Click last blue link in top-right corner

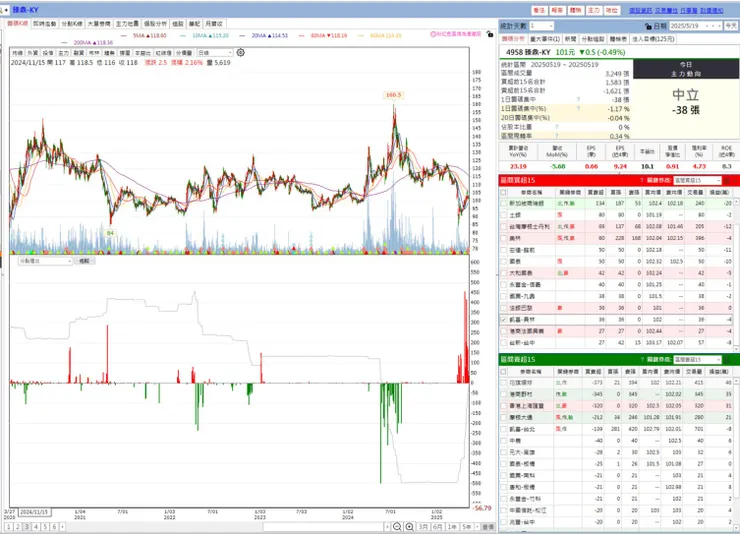(712, 10)
